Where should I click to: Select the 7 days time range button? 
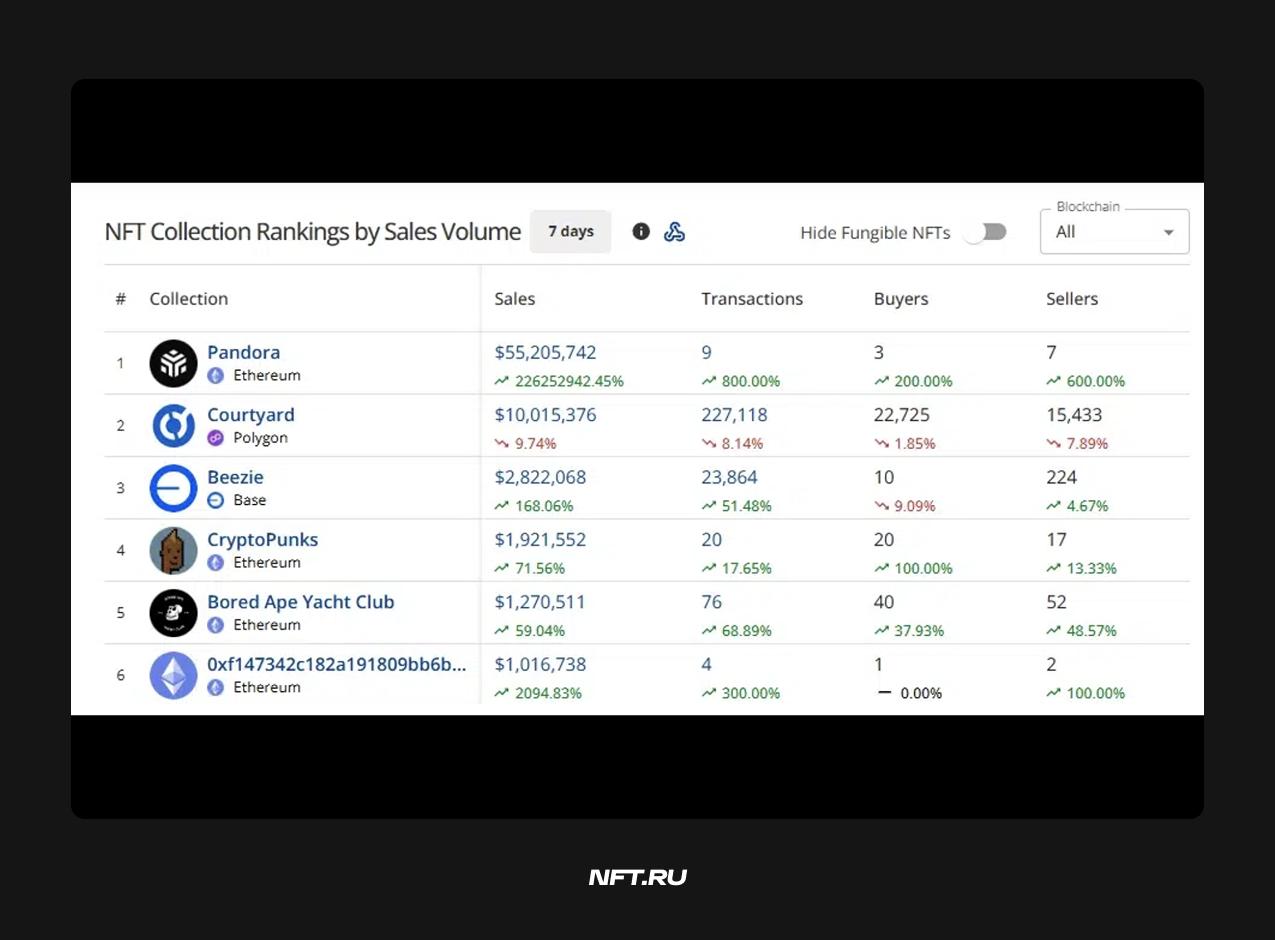tap(570, 231)
